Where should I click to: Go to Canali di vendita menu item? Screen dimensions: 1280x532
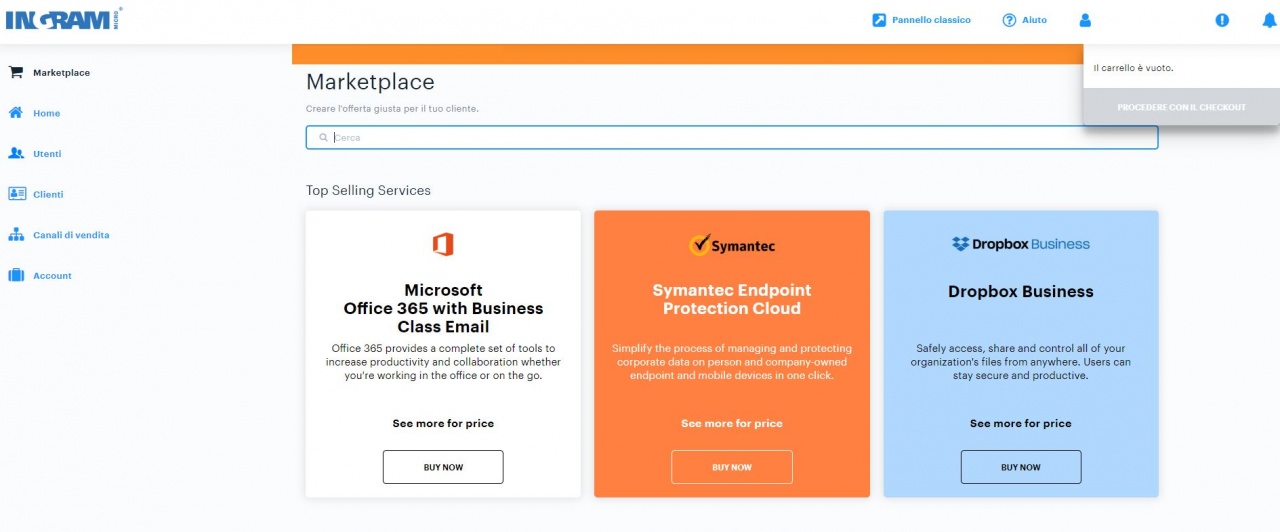pyautogui.click(x=71, y=235)
